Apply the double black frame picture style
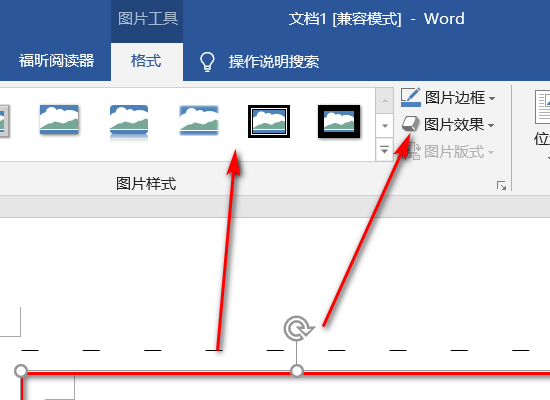Screen dimensions: 550x400 [269, 121]
